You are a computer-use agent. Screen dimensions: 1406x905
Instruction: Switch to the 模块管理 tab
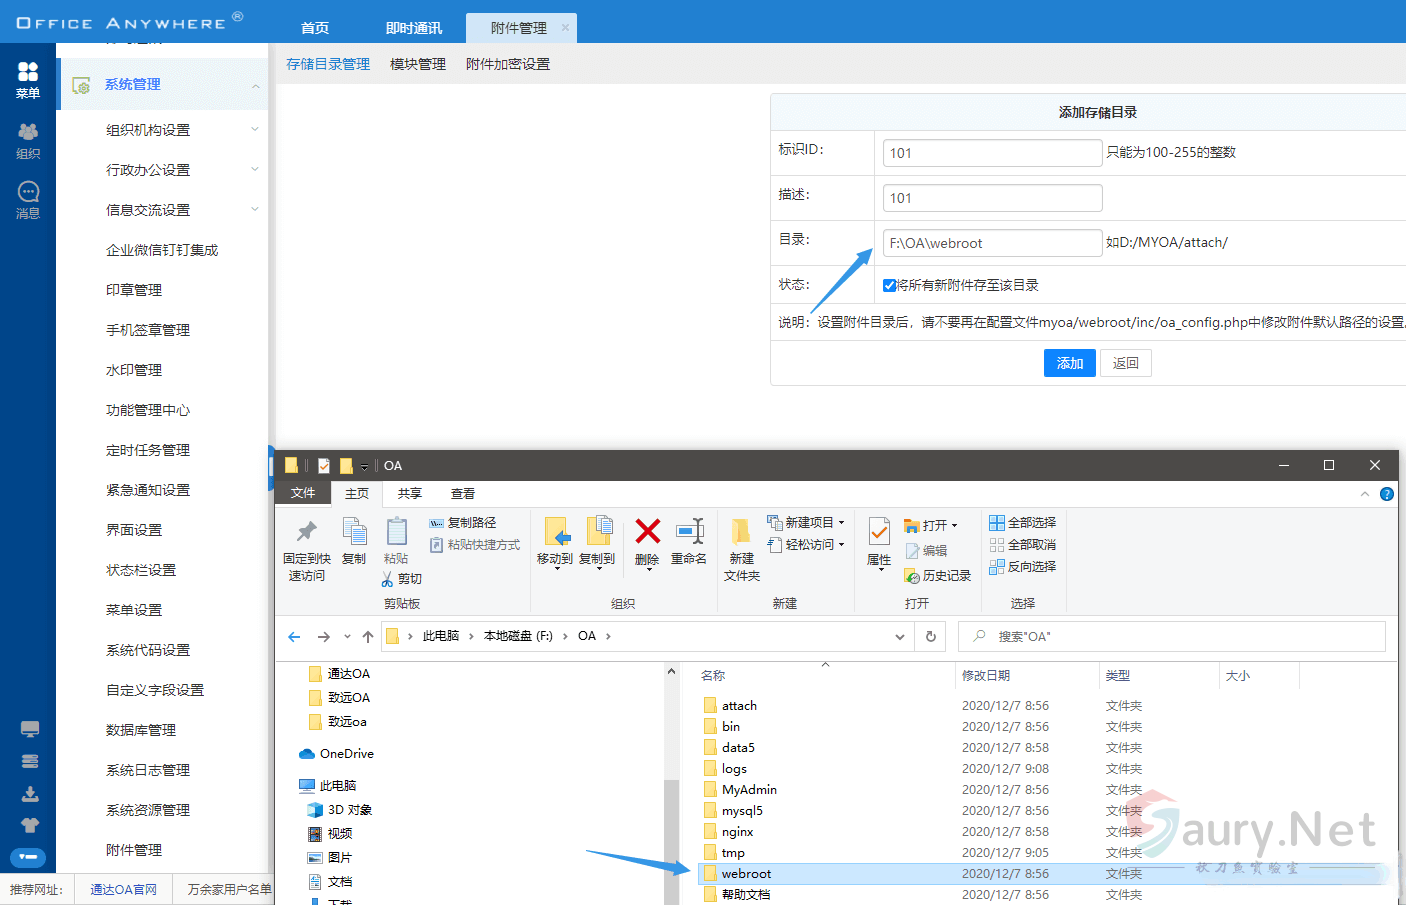(418, 64)
